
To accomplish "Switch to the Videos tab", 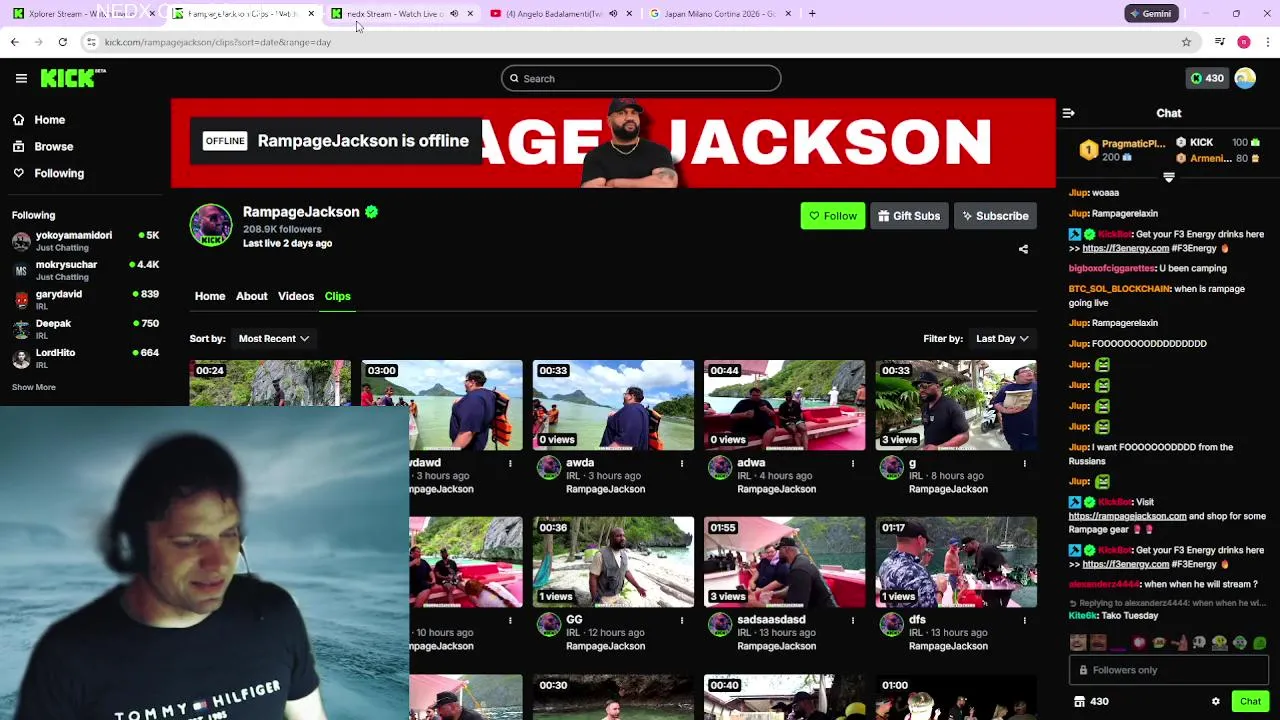I will [295, 296].
